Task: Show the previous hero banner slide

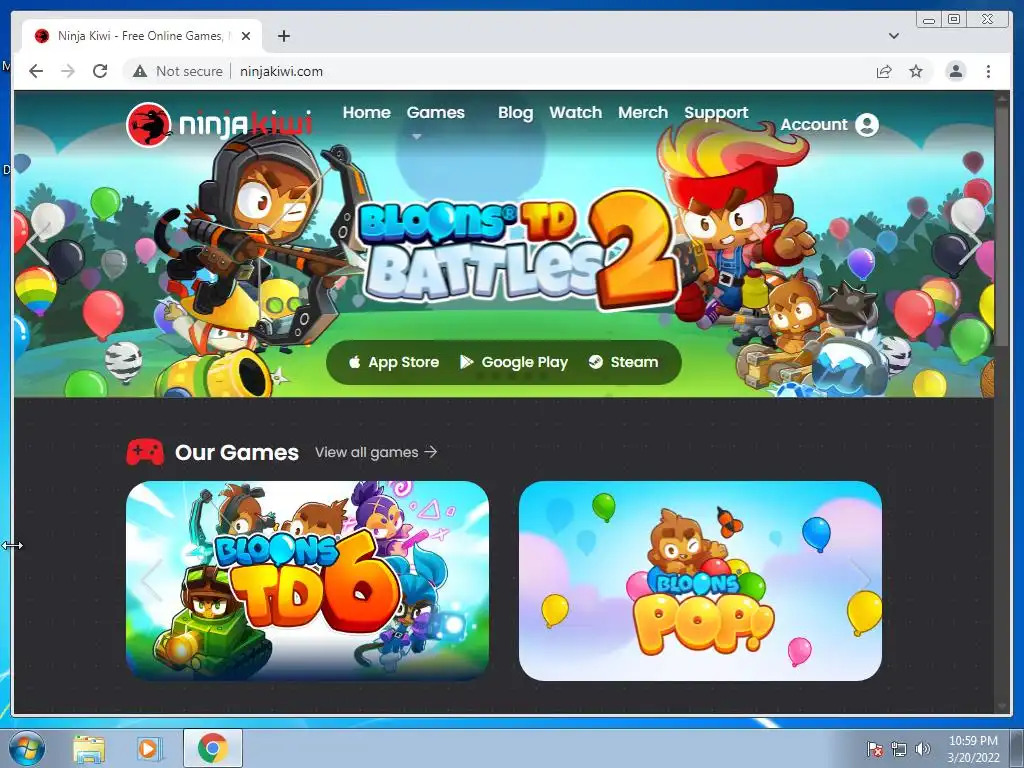Action: tap(39, 244)
